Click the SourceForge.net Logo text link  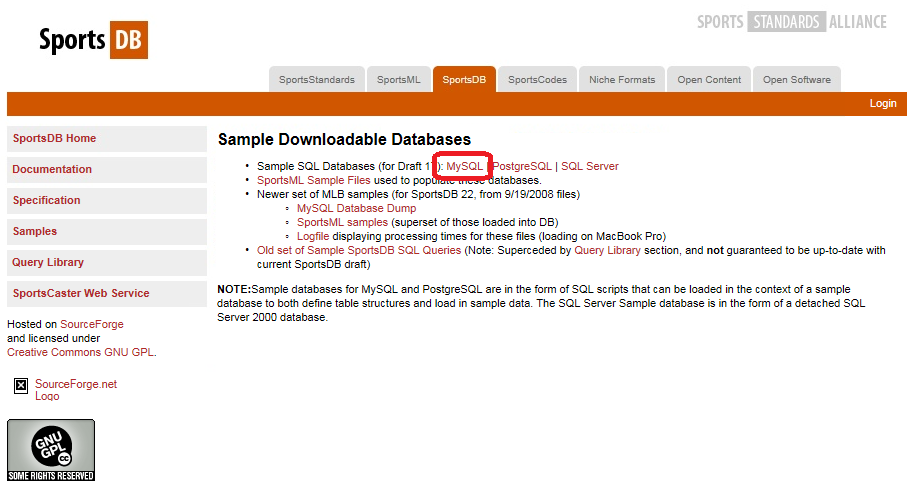click(75, 390)
